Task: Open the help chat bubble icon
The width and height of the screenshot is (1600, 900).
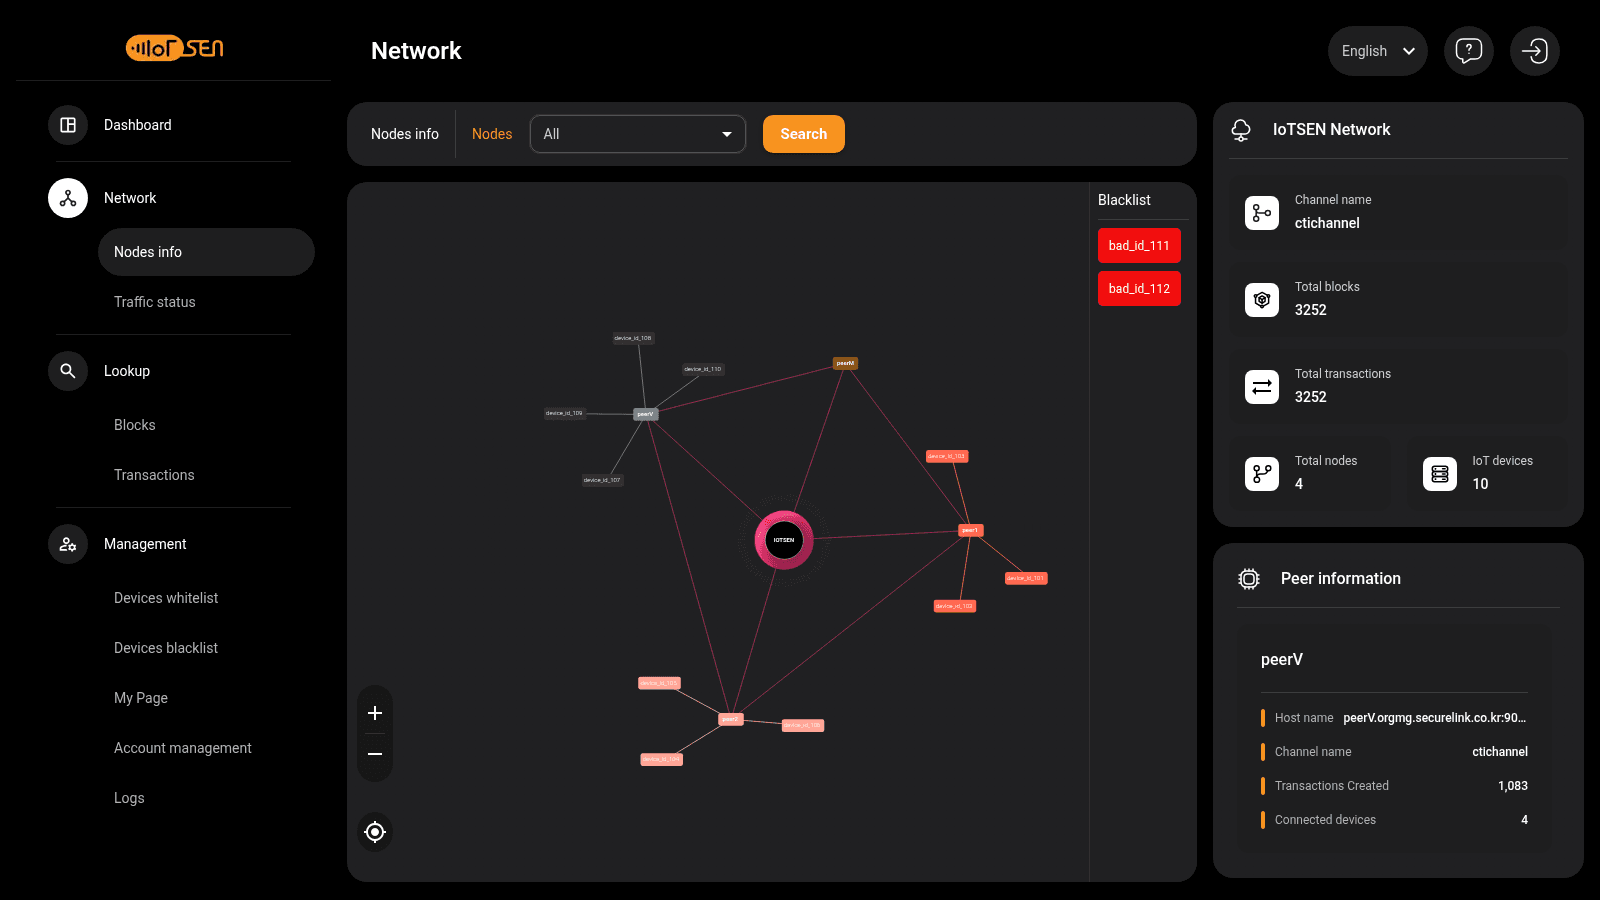Action: coord(1469,51)
